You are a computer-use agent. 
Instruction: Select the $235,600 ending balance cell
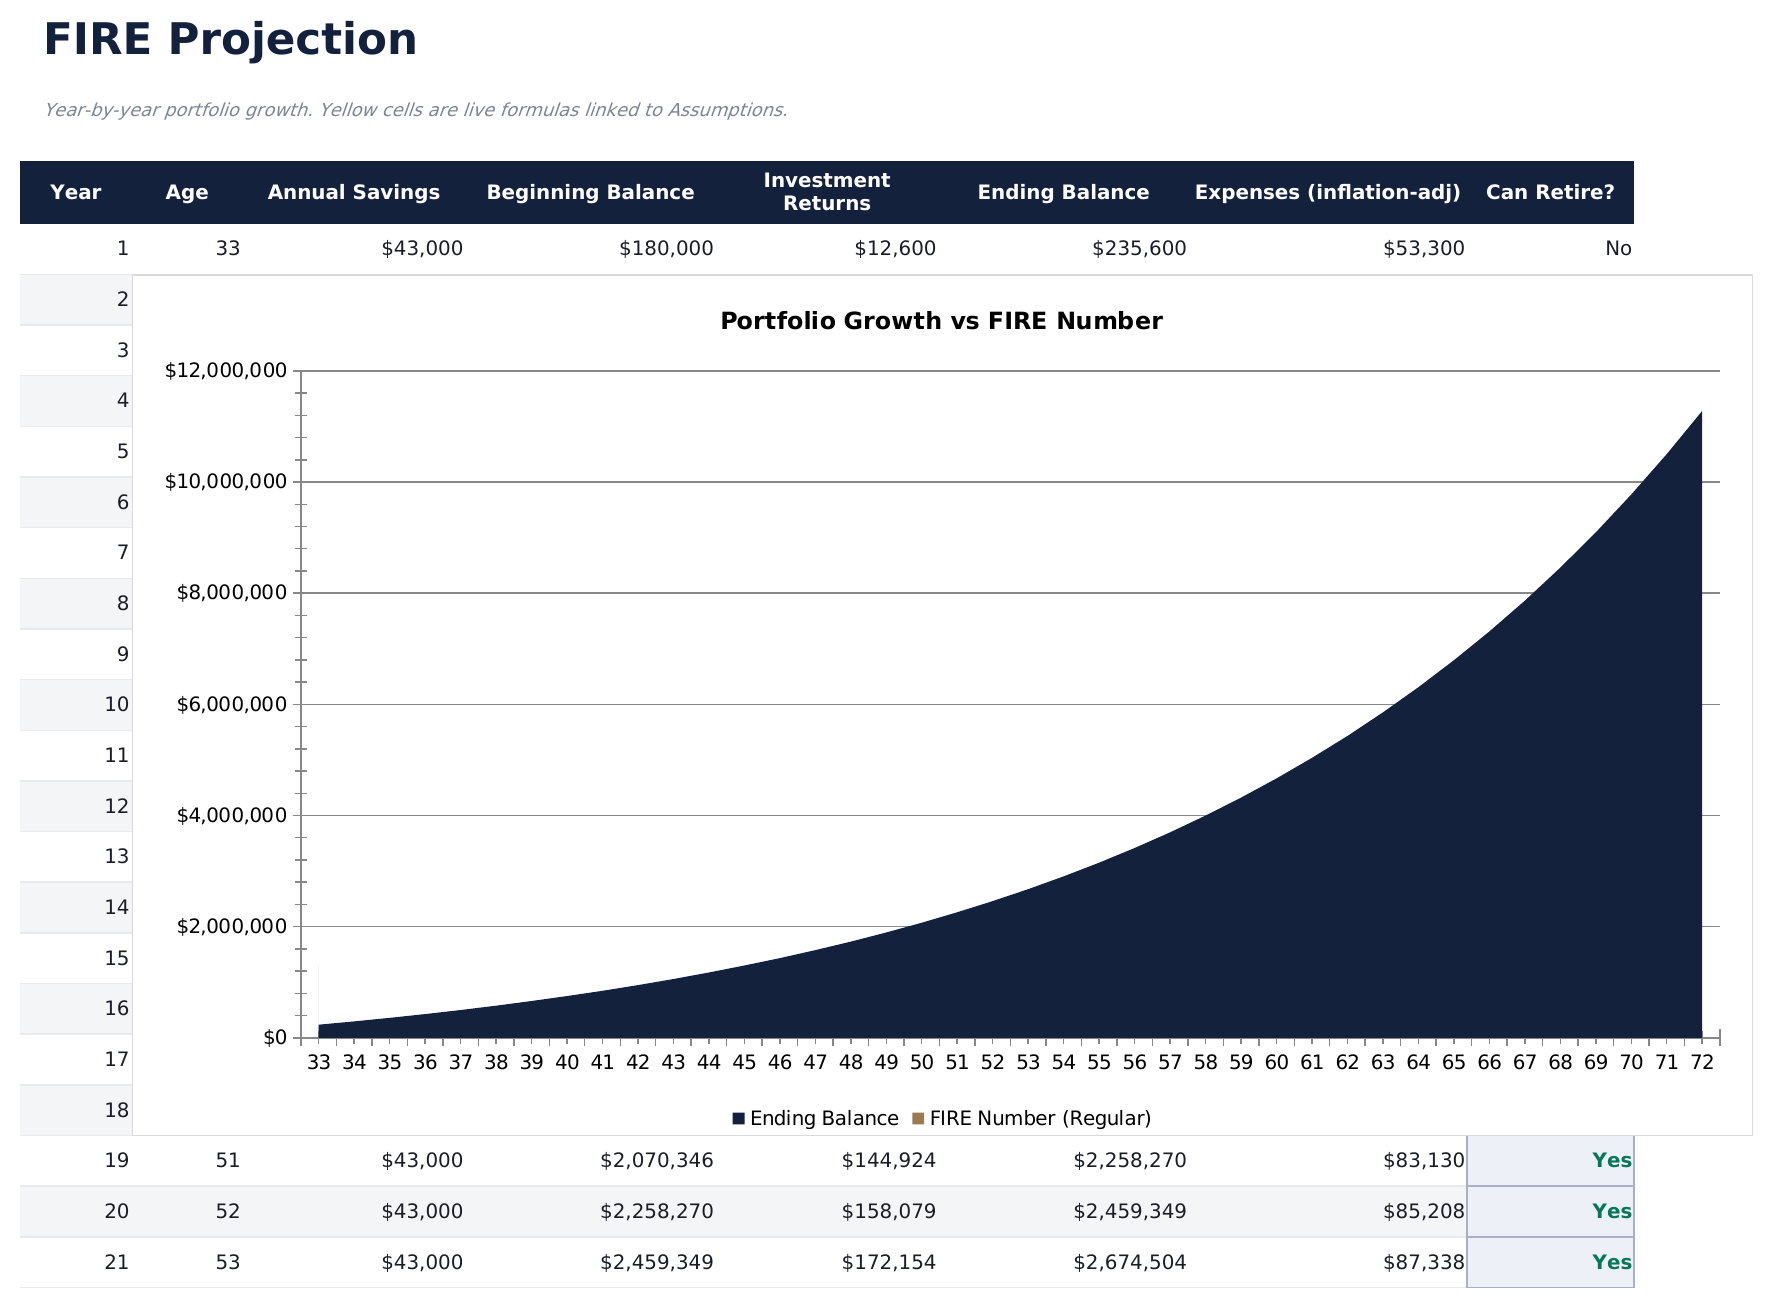1138,249
